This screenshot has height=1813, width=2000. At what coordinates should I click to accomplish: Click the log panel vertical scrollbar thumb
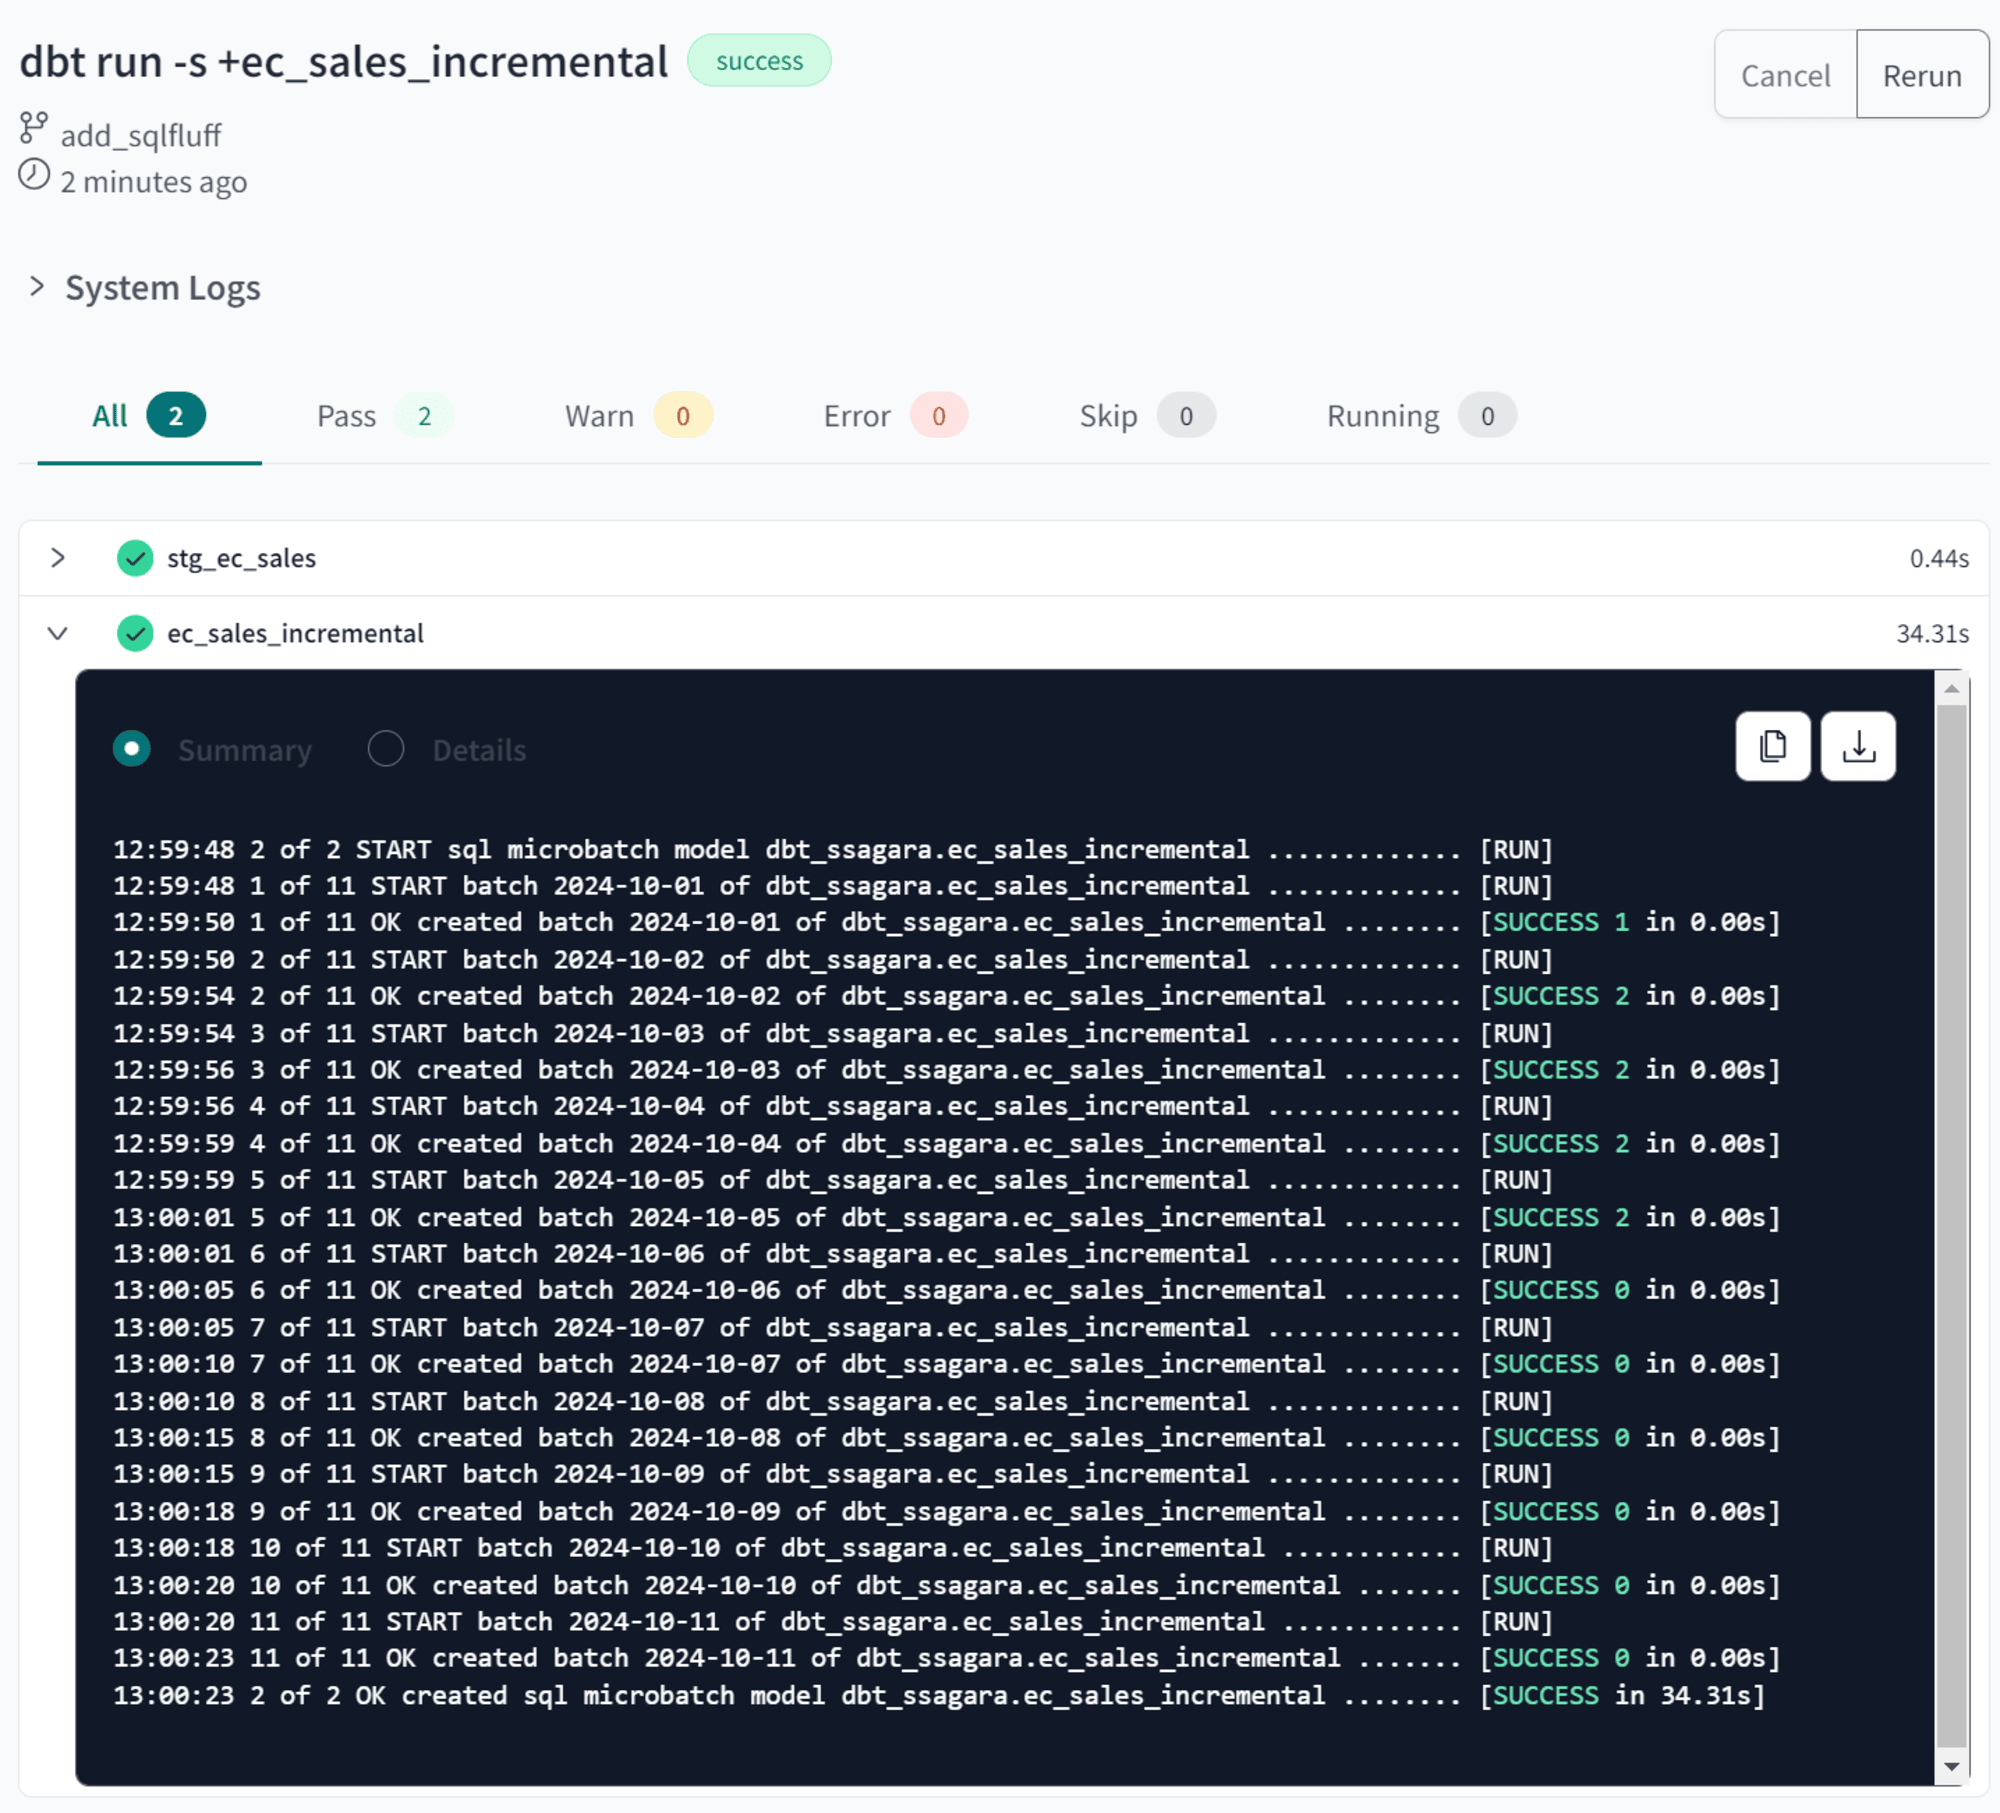[x=1951, y=1226]
